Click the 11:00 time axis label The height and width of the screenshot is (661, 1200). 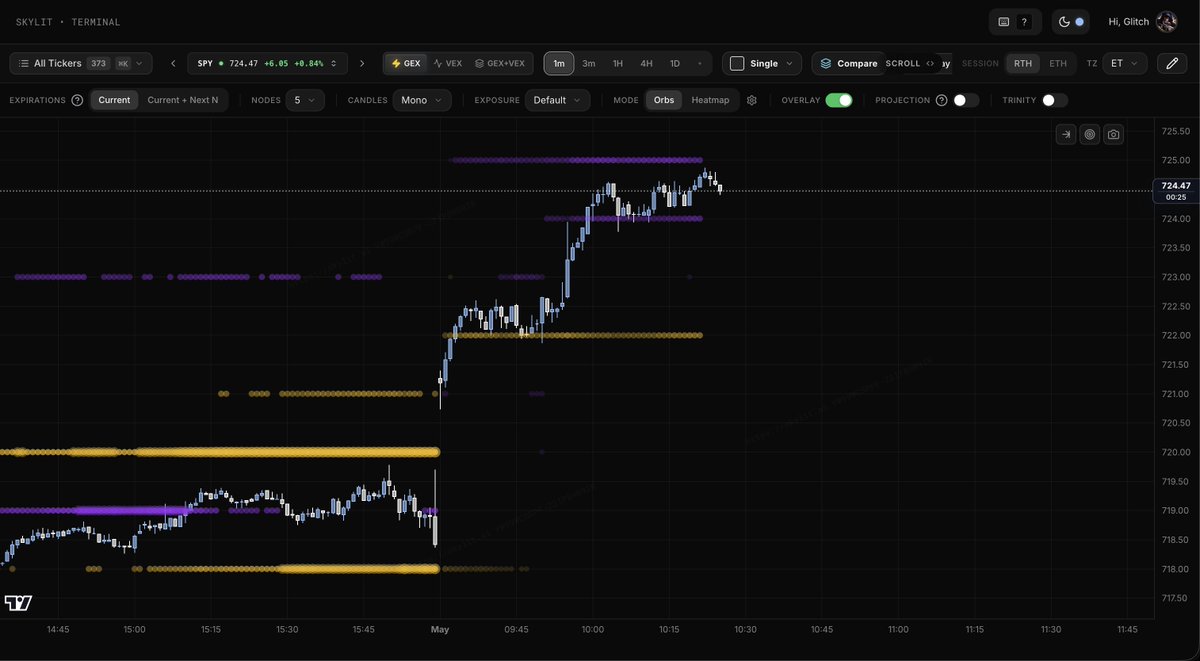(x=898, y=629)
